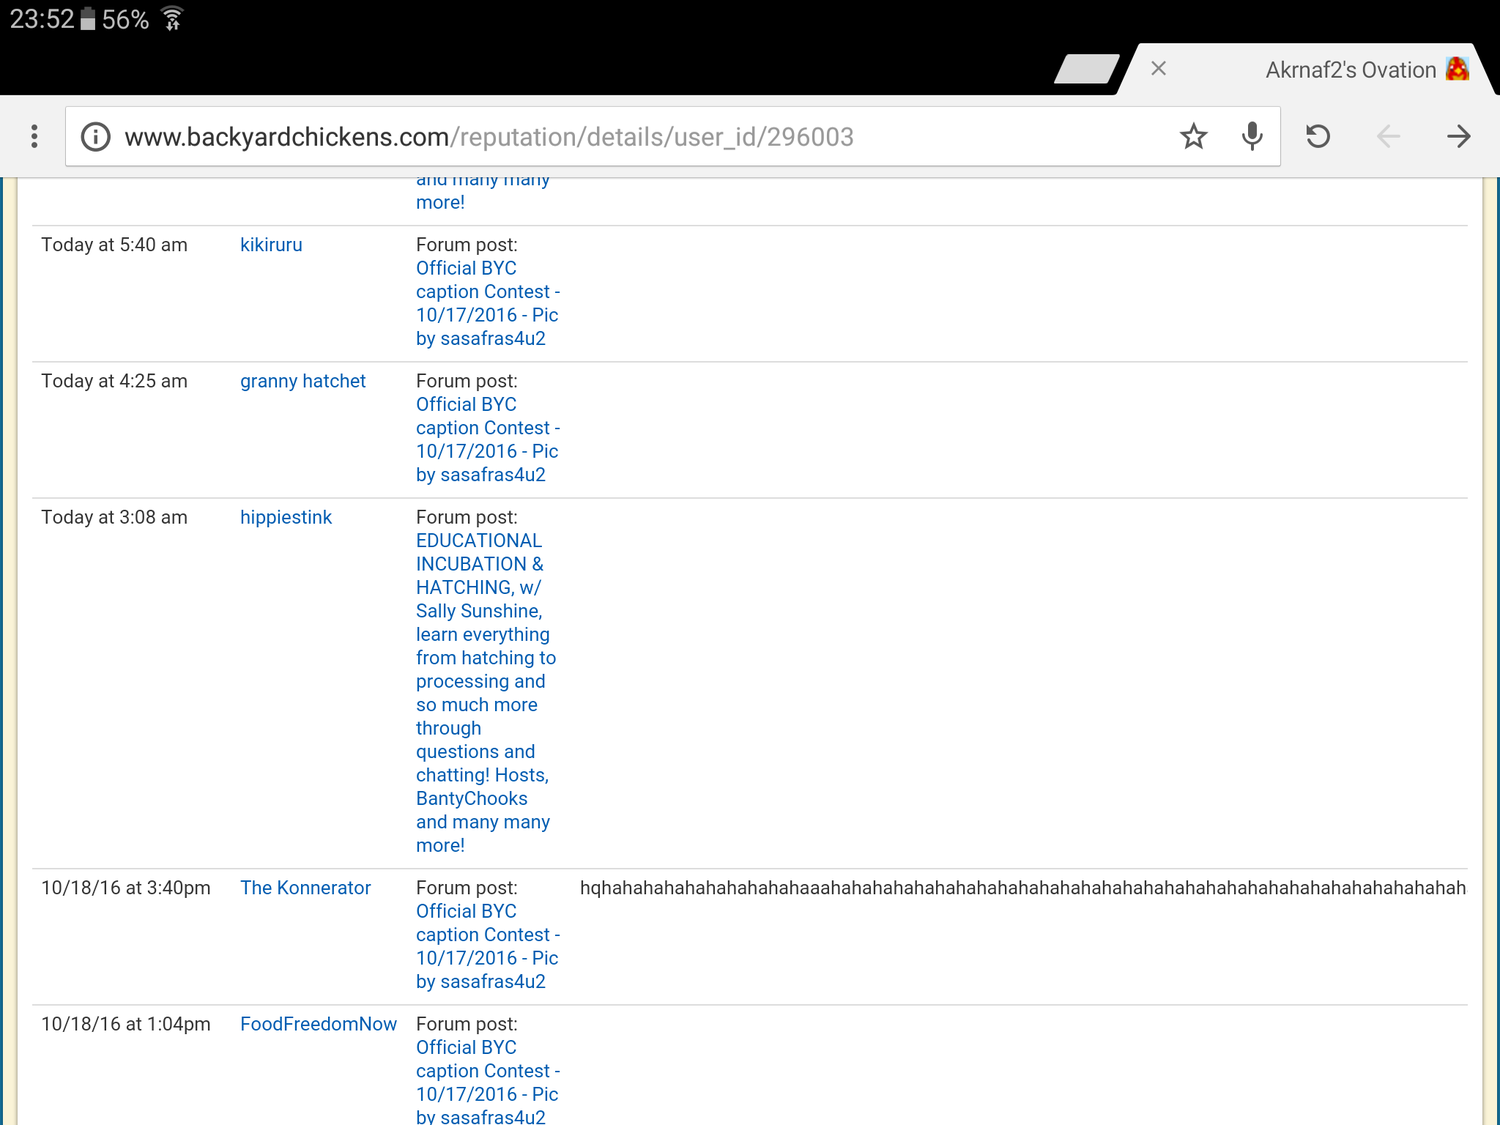1500x1125 pixels.
Task: Focus the URL address bar
Action: (x=640, y=137)
